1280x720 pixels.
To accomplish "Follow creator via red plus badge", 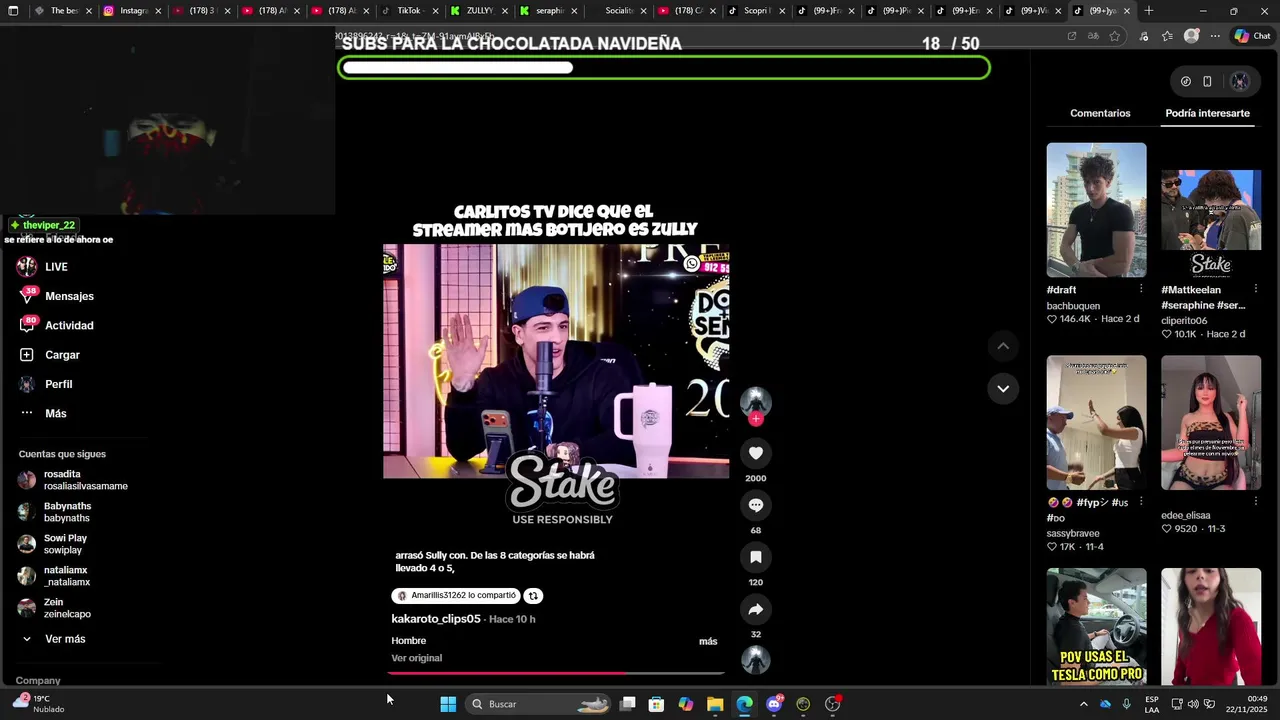I will (756, 419).
